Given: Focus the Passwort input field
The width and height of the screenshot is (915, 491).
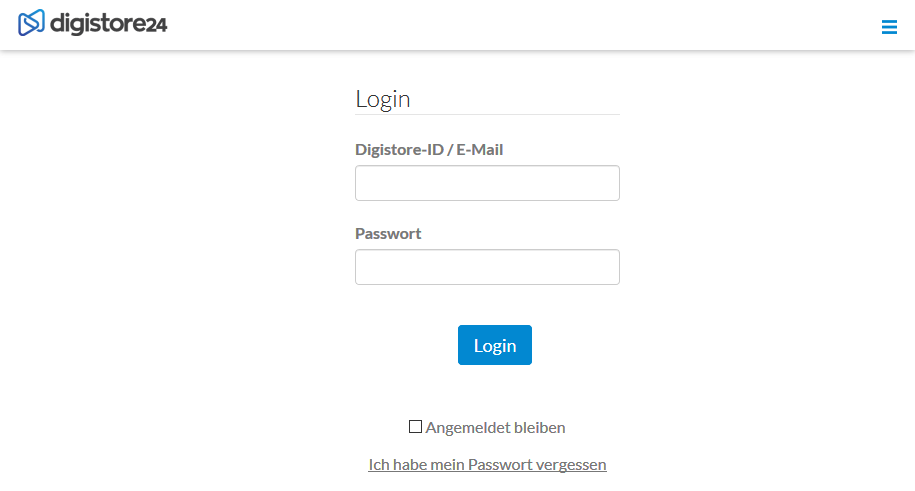Looking at the screenshot, I should pyautogui.click(x=487, y=267).
